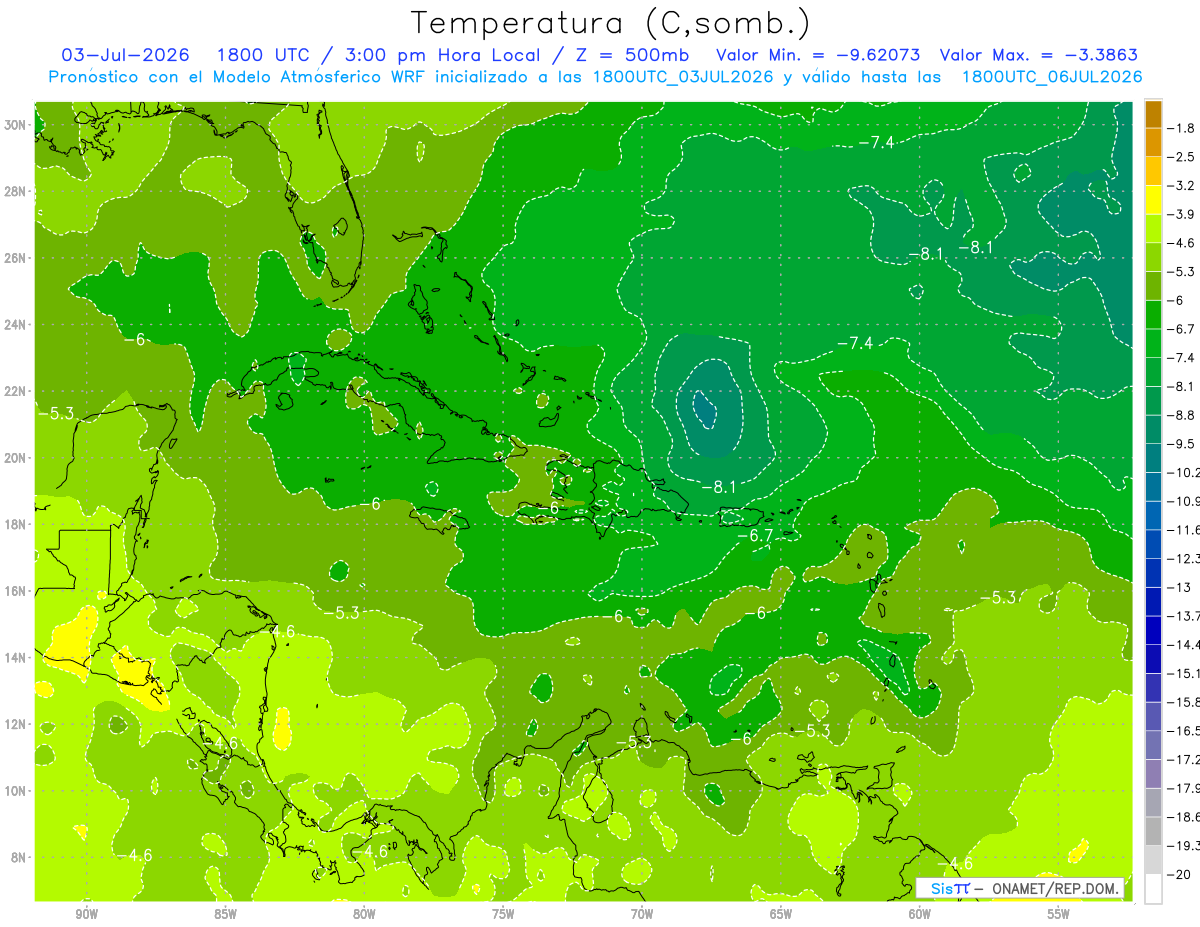Click the 20N latitude axis label
The image size is (1200, 927).
click(x=16, y=458)
